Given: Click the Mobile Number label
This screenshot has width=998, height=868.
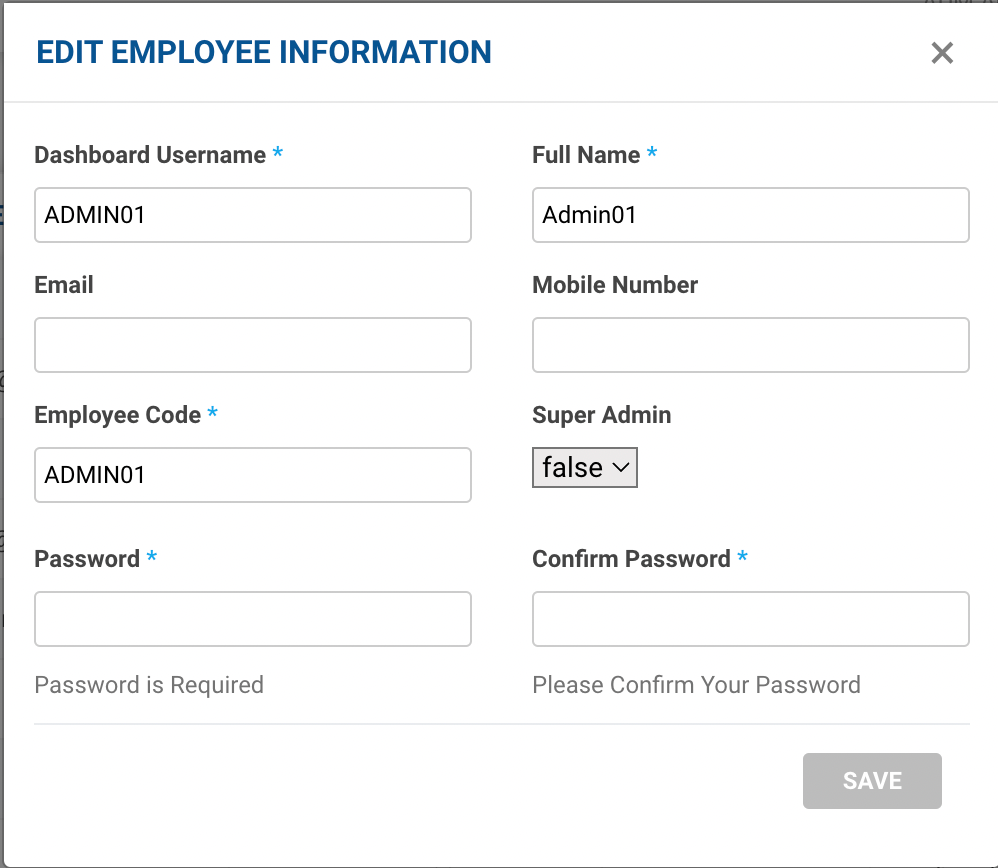Looking at the screenshot, I should 615,285.
